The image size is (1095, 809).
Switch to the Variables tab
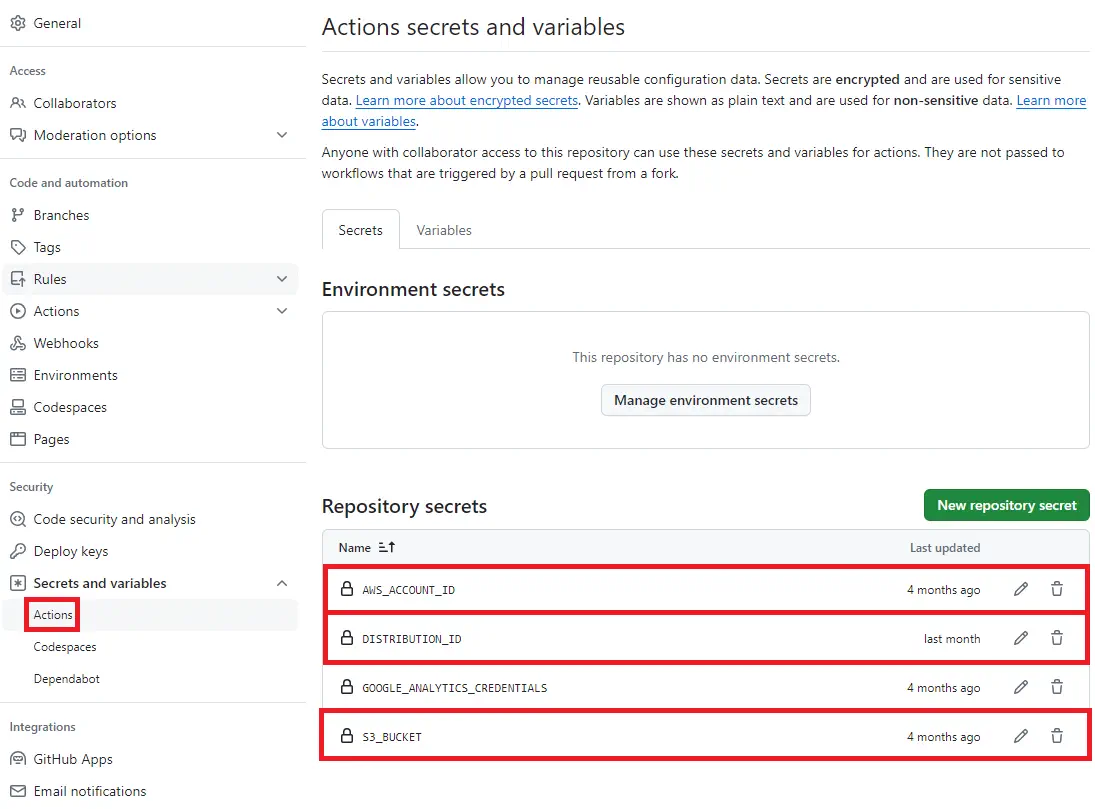(444, 230)
